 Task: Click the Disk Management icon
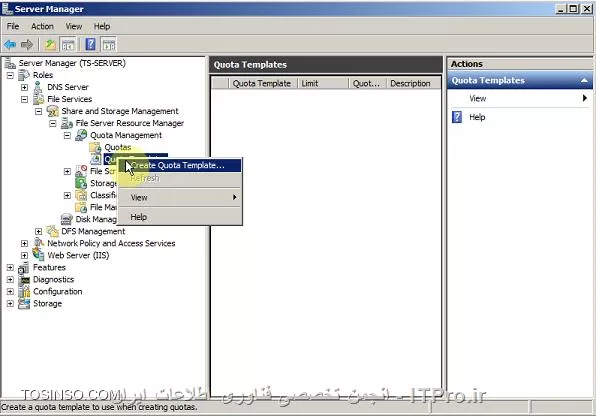coord(67,219)
